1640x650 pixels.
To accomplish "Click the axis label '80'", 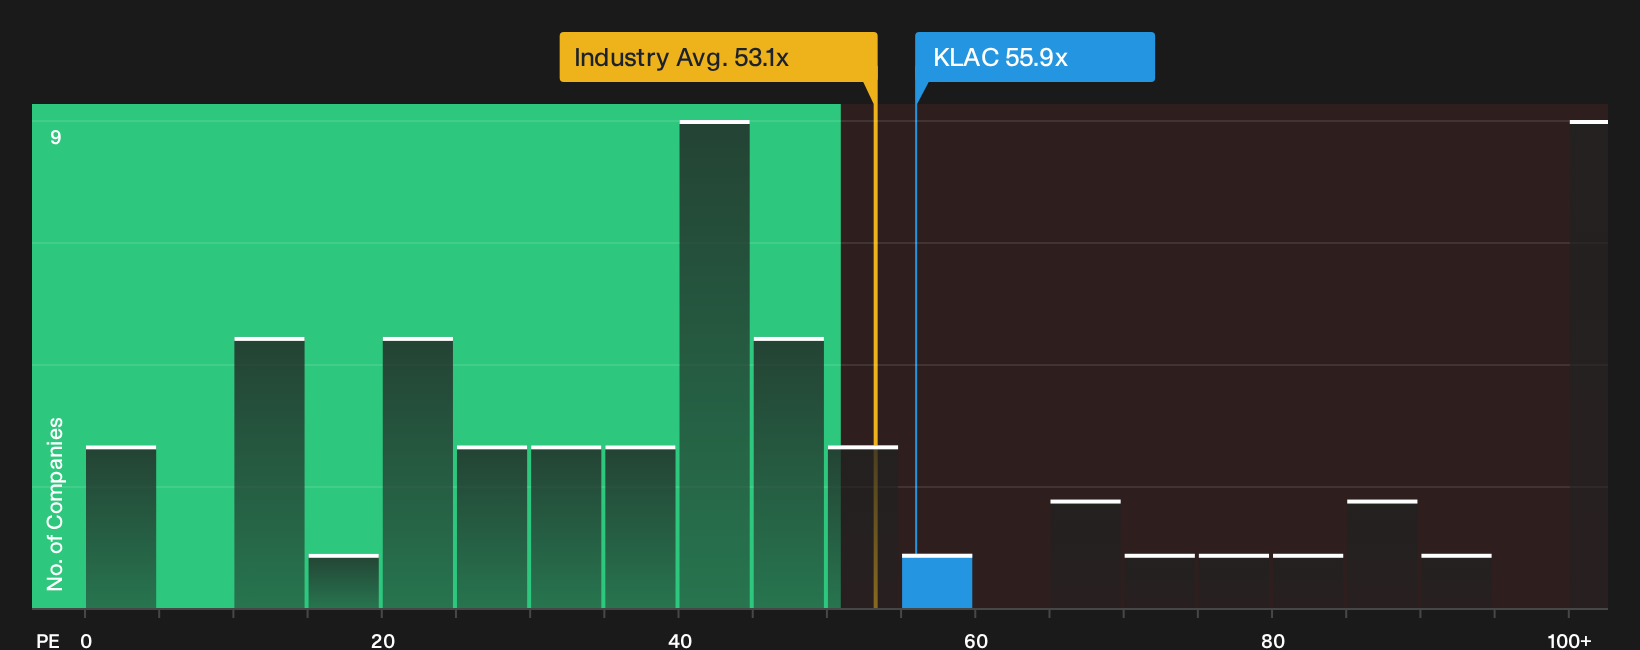I will tap(1273, 641).
